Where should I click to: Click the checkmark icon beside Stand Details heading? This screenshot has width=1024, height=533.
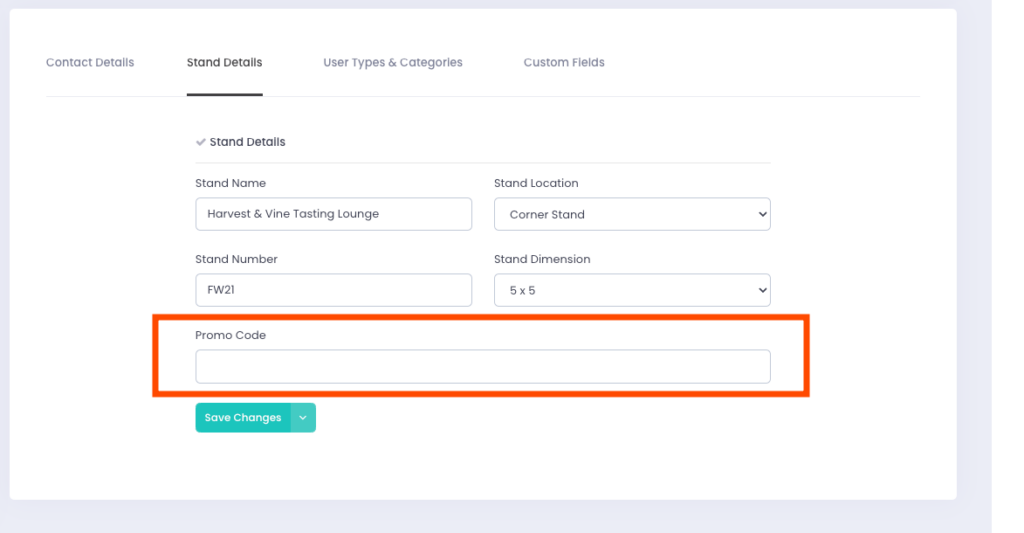coord(201,142)
